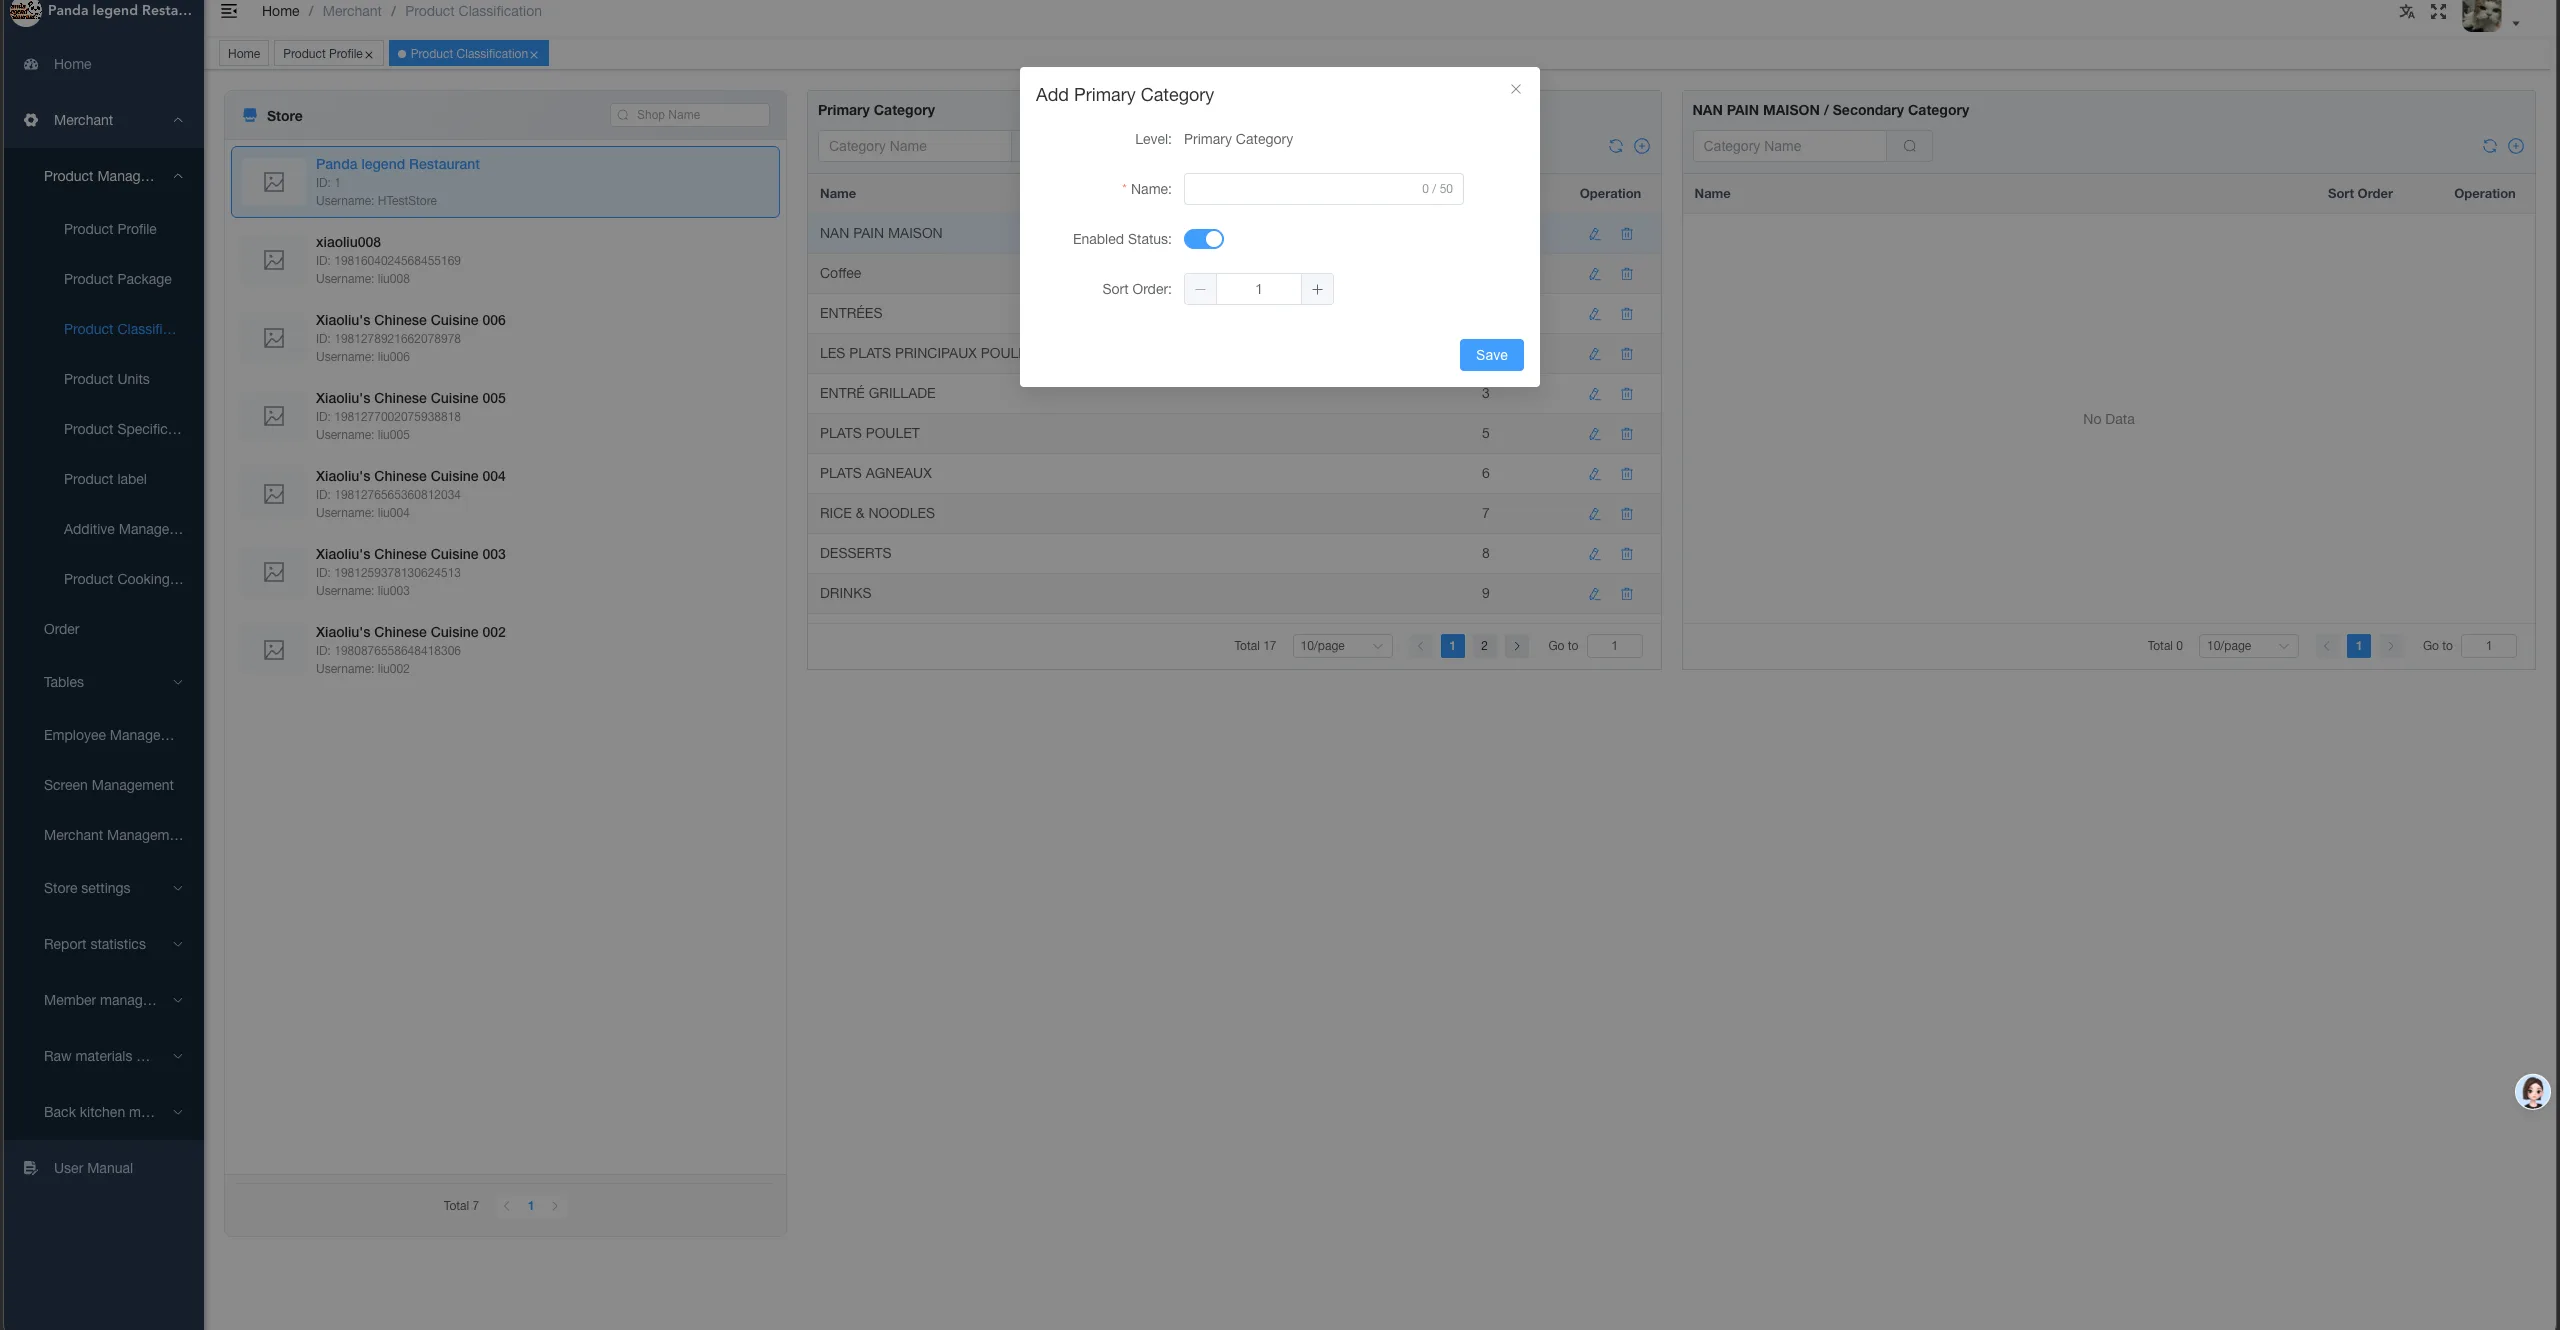Image resolution: width=2560 pixels, height=1330 pixels.
Task: Click the Name input field in dialog
Action: point(1323,189)
